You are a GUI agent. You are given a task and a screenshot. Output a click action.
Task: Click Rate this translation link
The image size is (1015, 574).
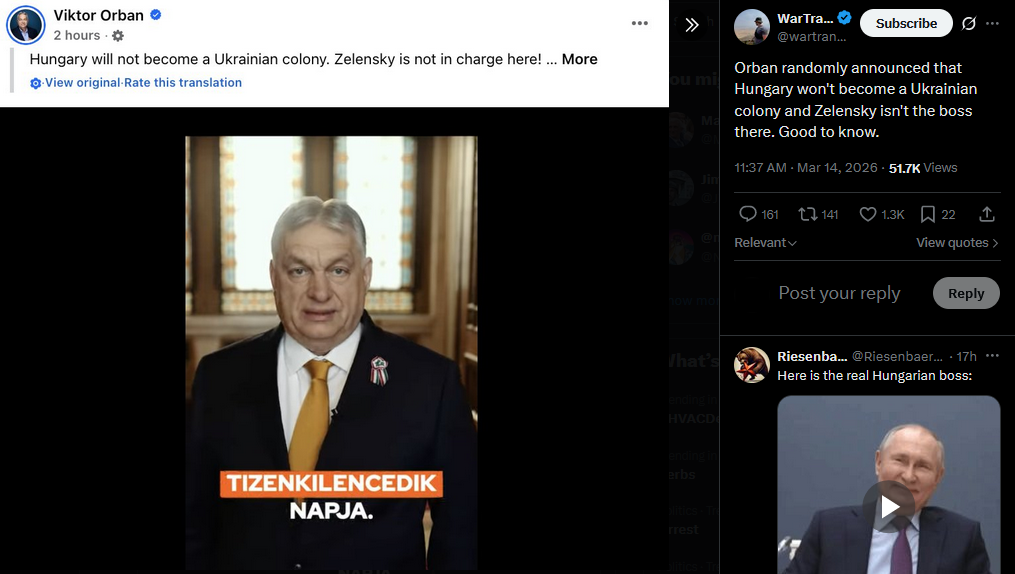pos(183,83)
